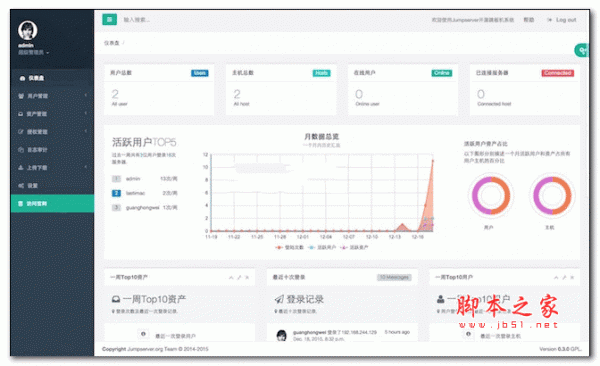This screenshot has width=600, height=366.
Task: Click the 10 Messages badge
Action: coord(394,278)
